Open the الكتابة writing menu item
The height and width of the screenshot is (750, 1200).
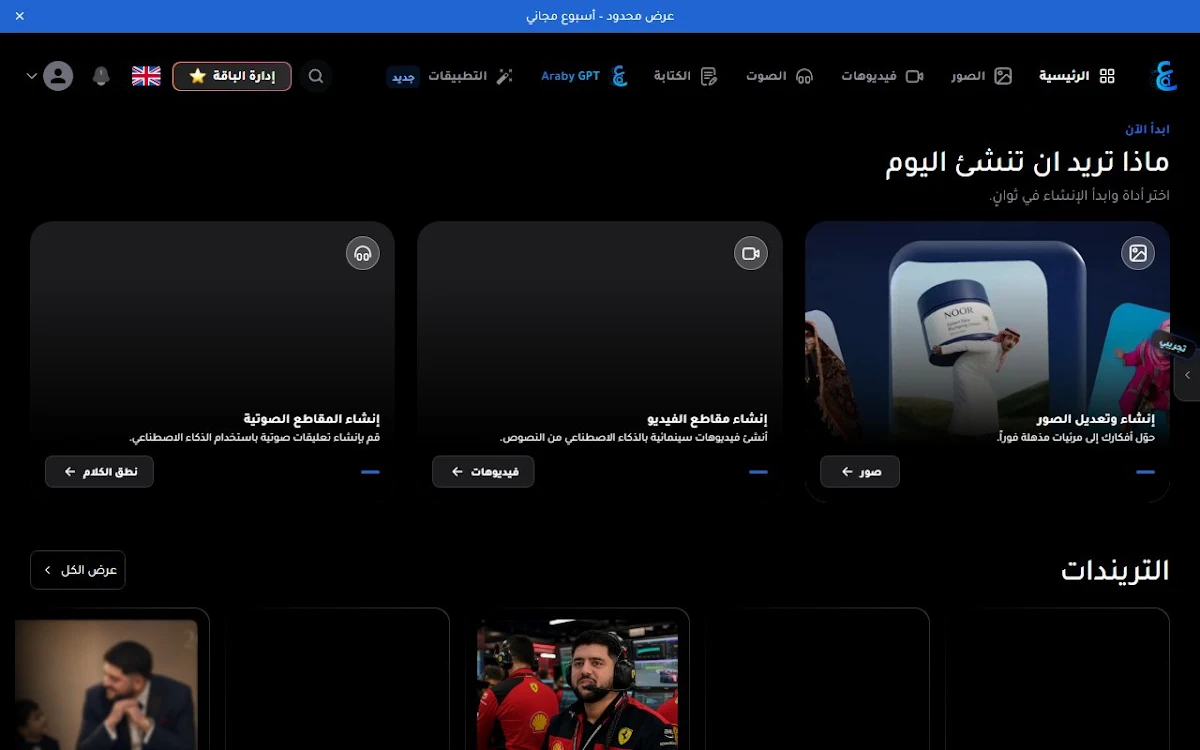click(686, 76)
